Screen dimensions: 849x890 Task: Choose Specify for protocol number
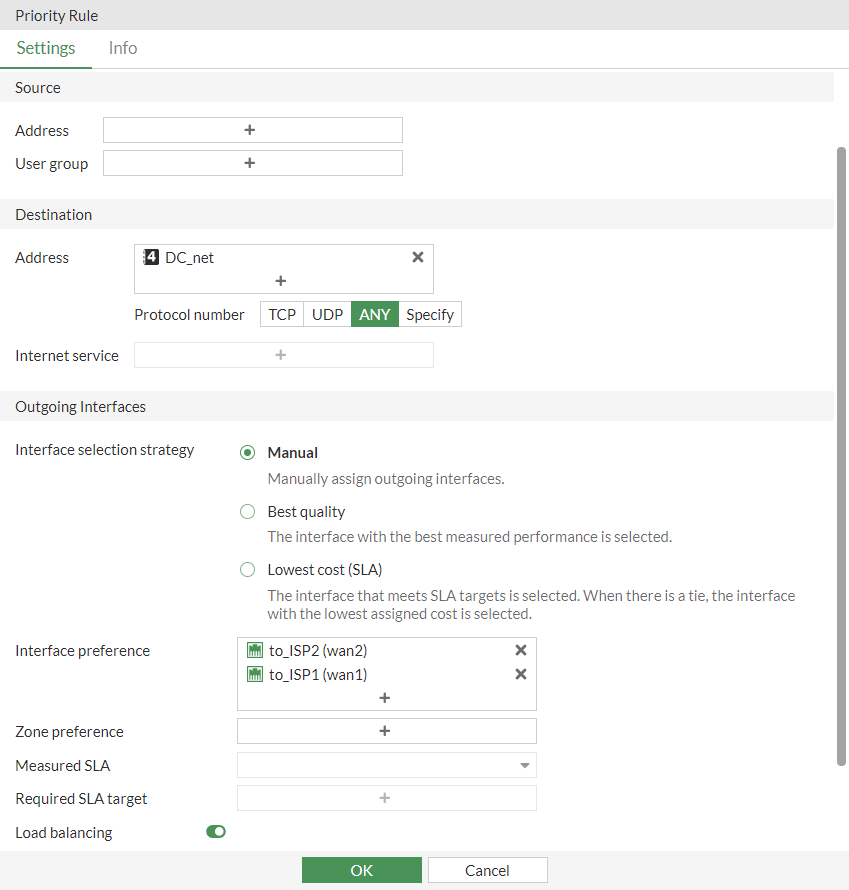430,314
